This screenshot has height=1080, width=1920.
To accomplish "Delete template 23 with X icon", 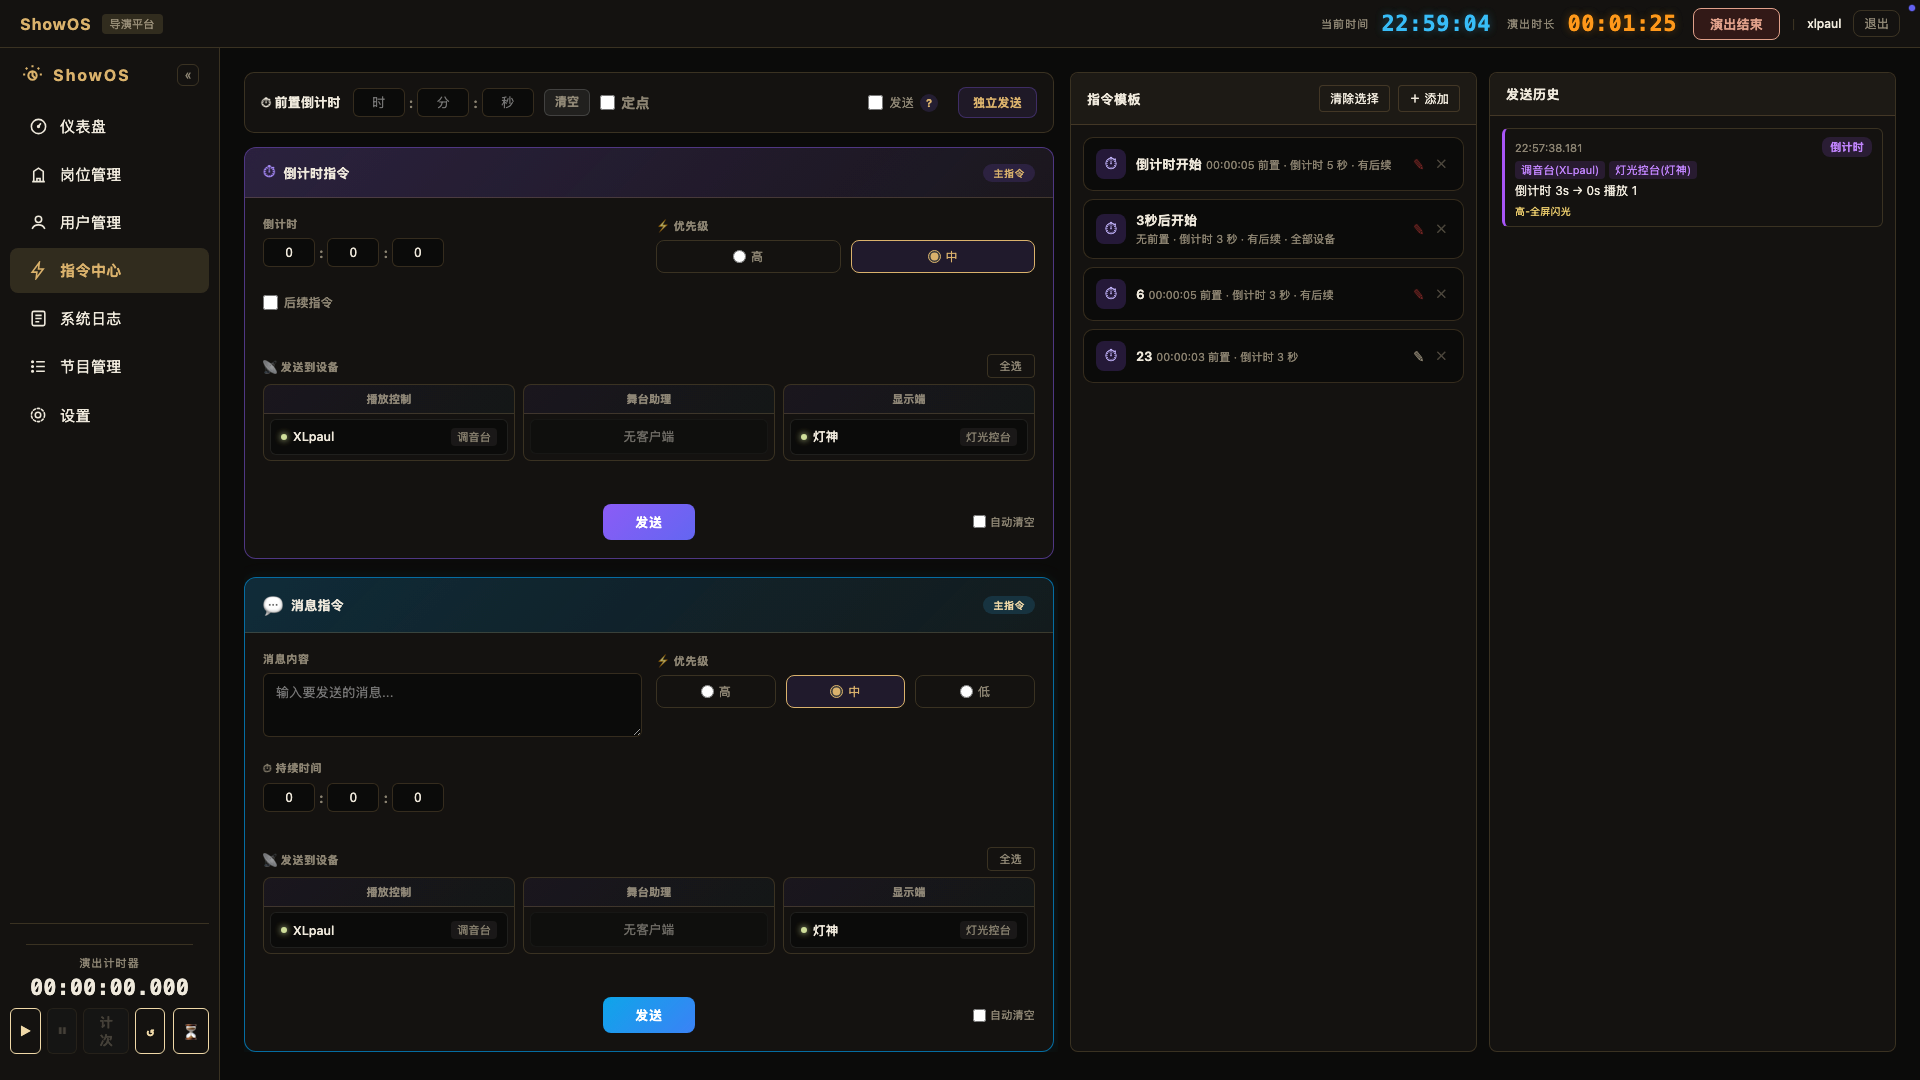I will [x=1441, y=356].
